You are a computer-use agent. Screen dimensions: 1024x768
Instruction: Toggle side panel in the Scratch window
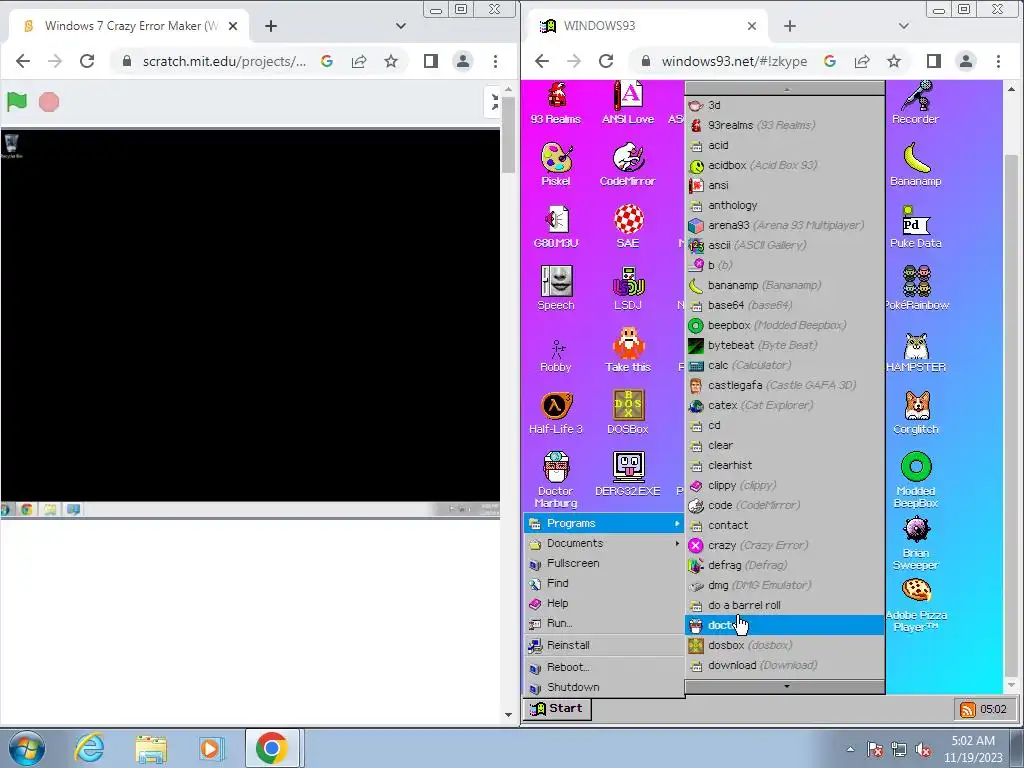(x=430, y=61)
